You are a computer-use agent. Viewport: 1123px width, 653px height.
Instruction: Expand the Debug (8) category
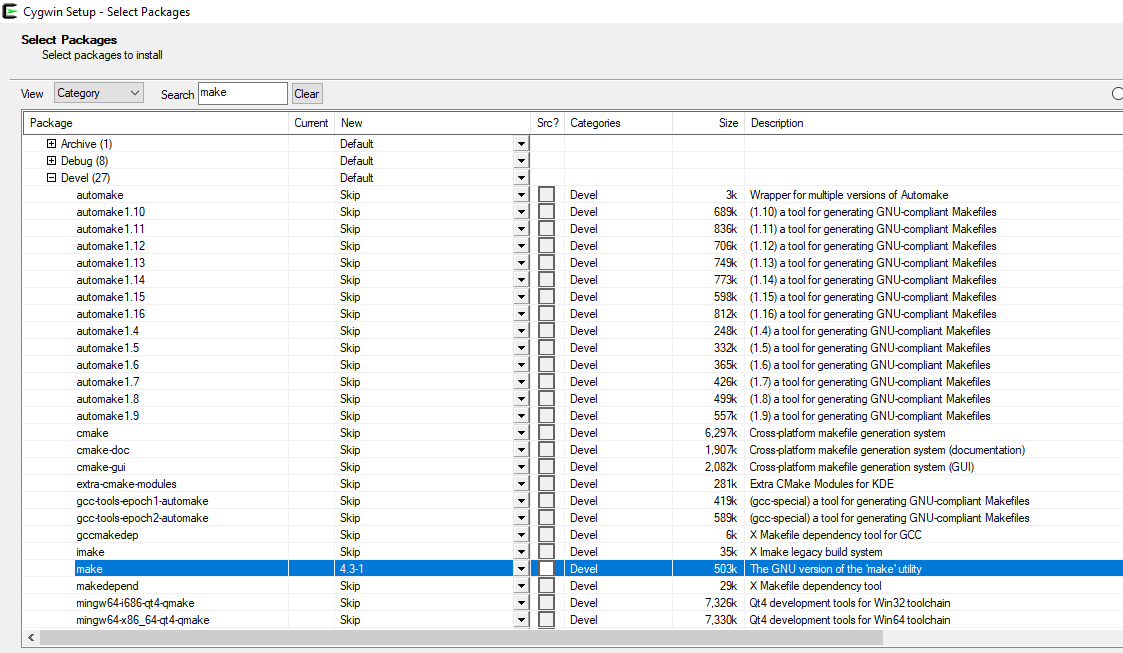(52, 161)
